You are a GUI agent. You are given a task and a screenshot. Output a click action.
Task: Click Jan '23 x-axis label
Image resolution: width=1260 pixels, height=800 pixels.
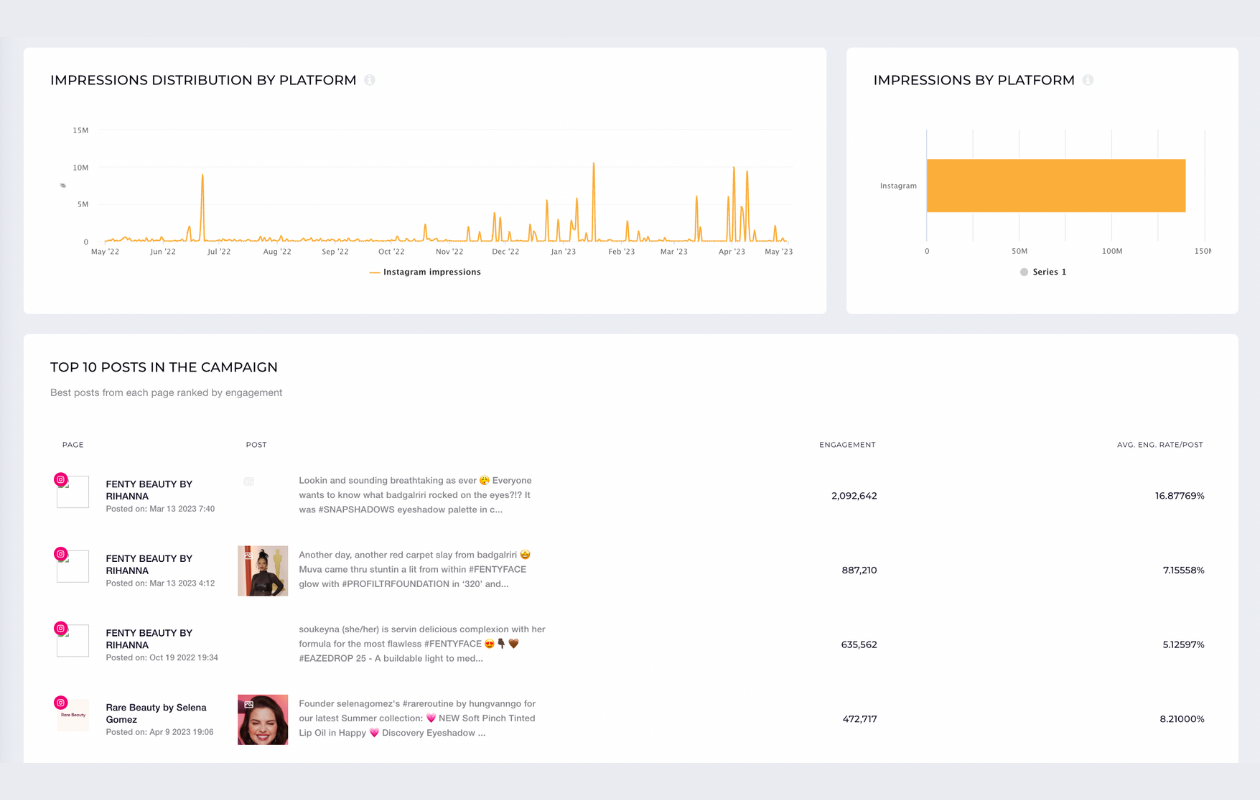[x=563, y=252]
